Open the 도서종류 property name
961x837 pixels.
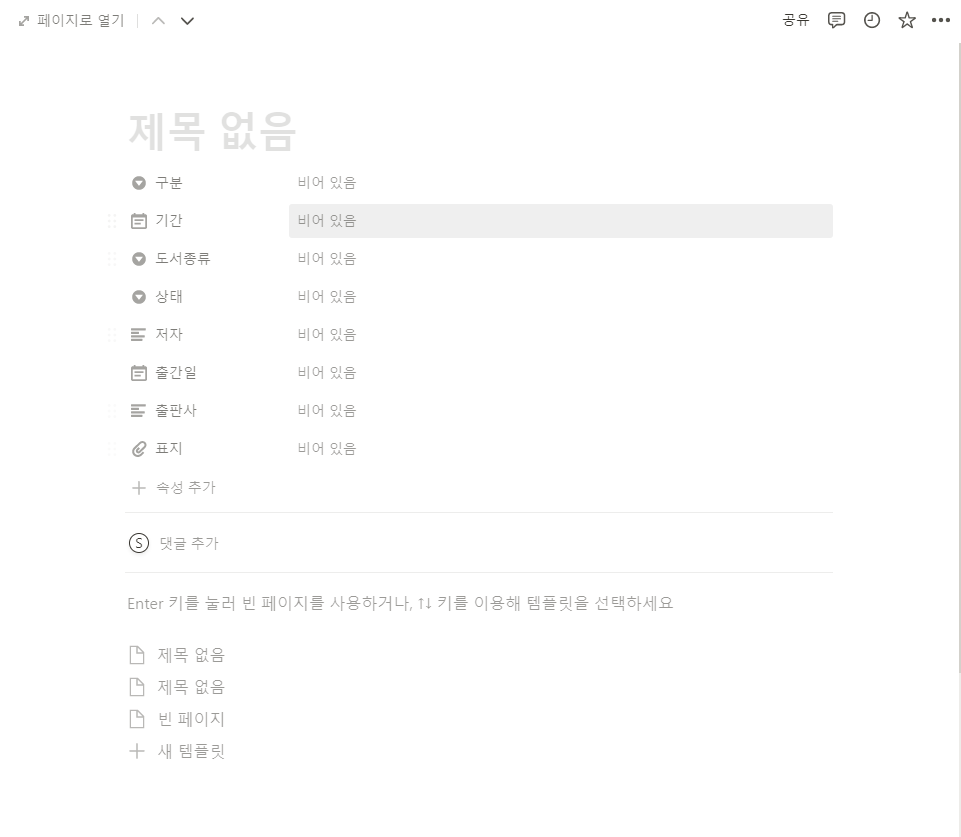coord(183,259)
